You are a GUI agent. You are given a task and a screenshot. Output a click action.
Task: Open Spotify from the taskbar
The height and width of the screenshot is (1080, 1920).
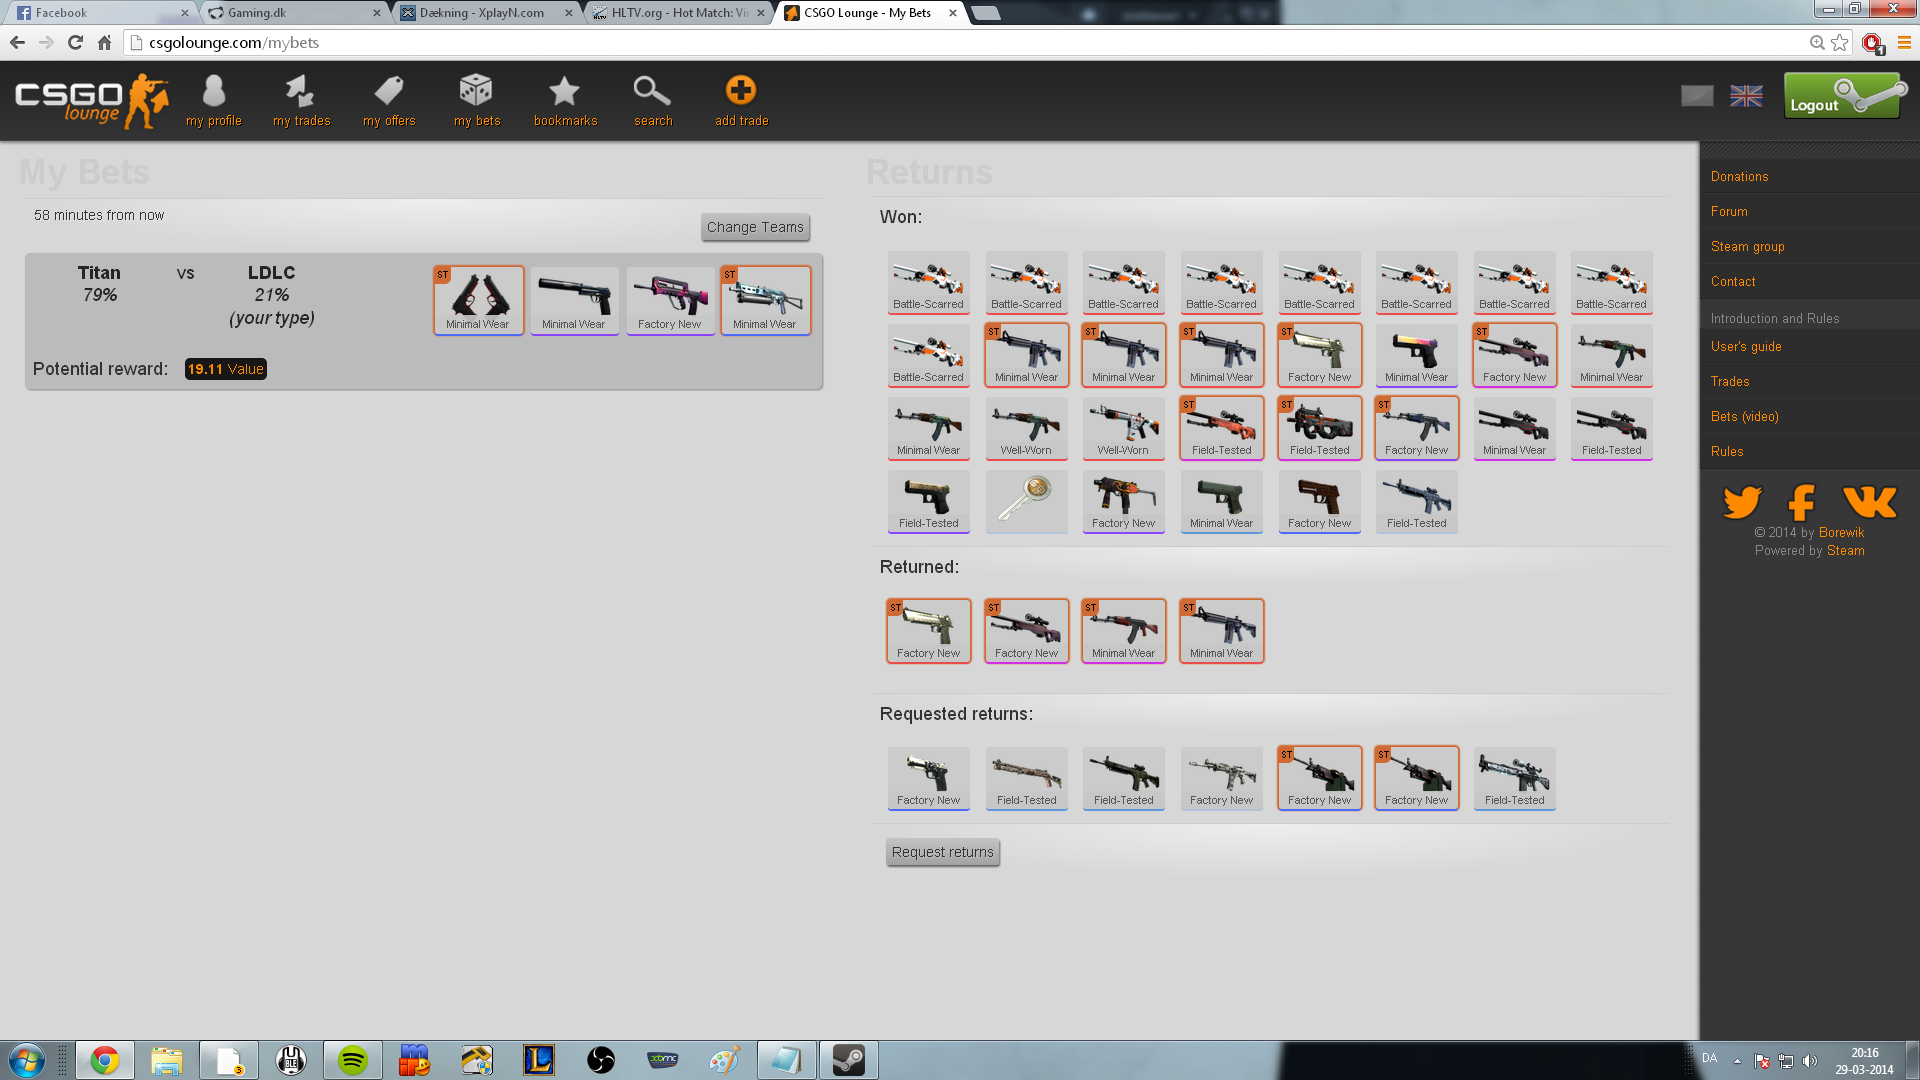[x=352, y=1060]
